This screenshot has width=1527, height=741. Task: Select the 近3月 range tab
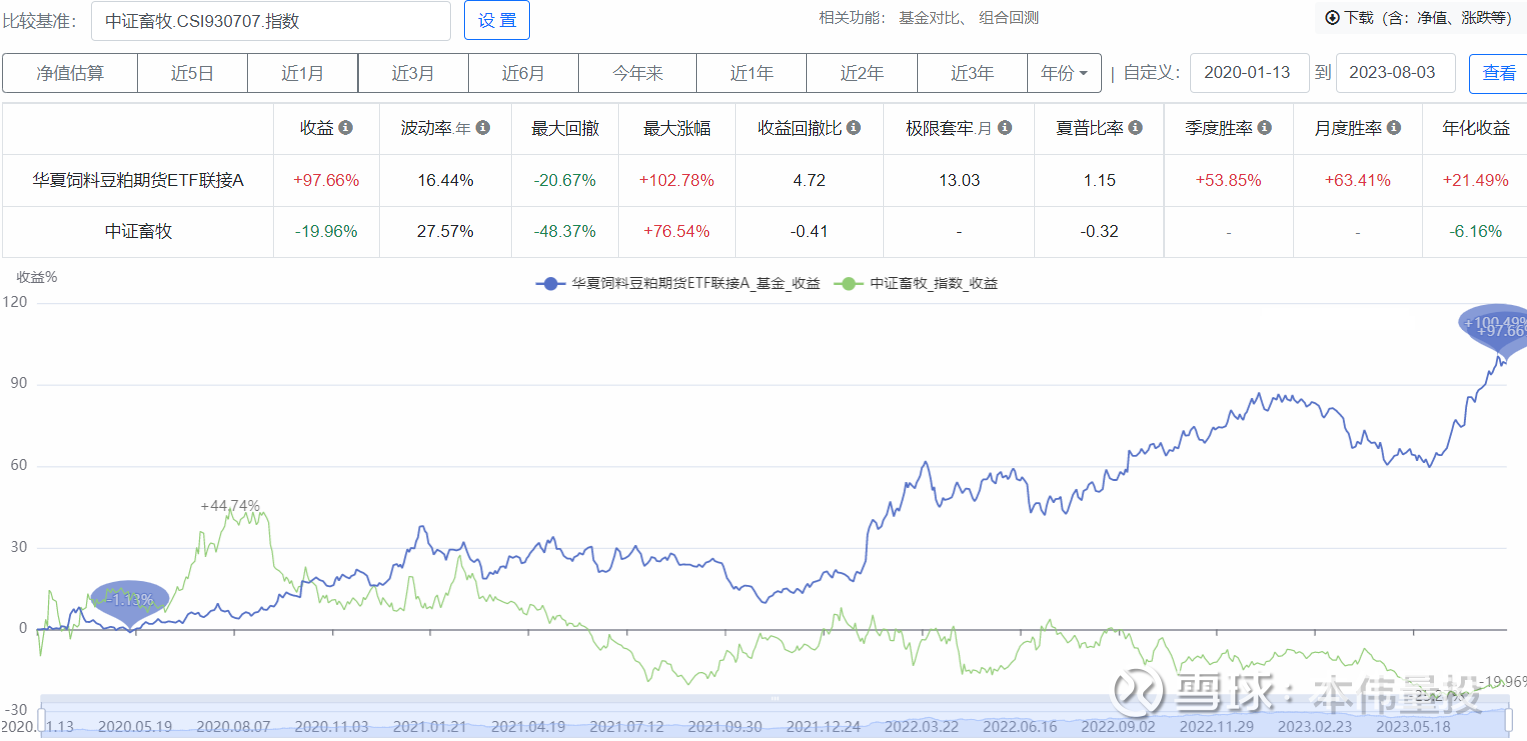[x=412, y=73]
